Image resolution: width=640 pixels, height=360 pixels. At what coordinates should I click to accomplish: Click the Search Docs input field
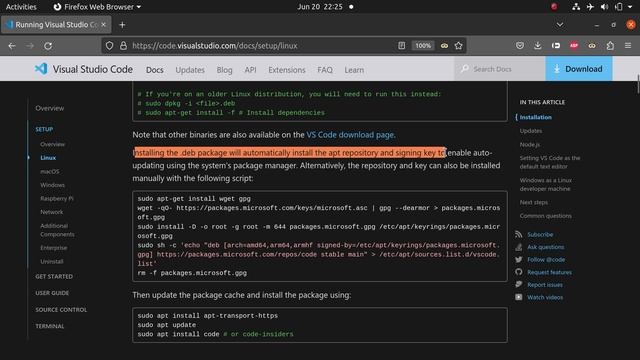pyautogui.click(x=500, y=69)
